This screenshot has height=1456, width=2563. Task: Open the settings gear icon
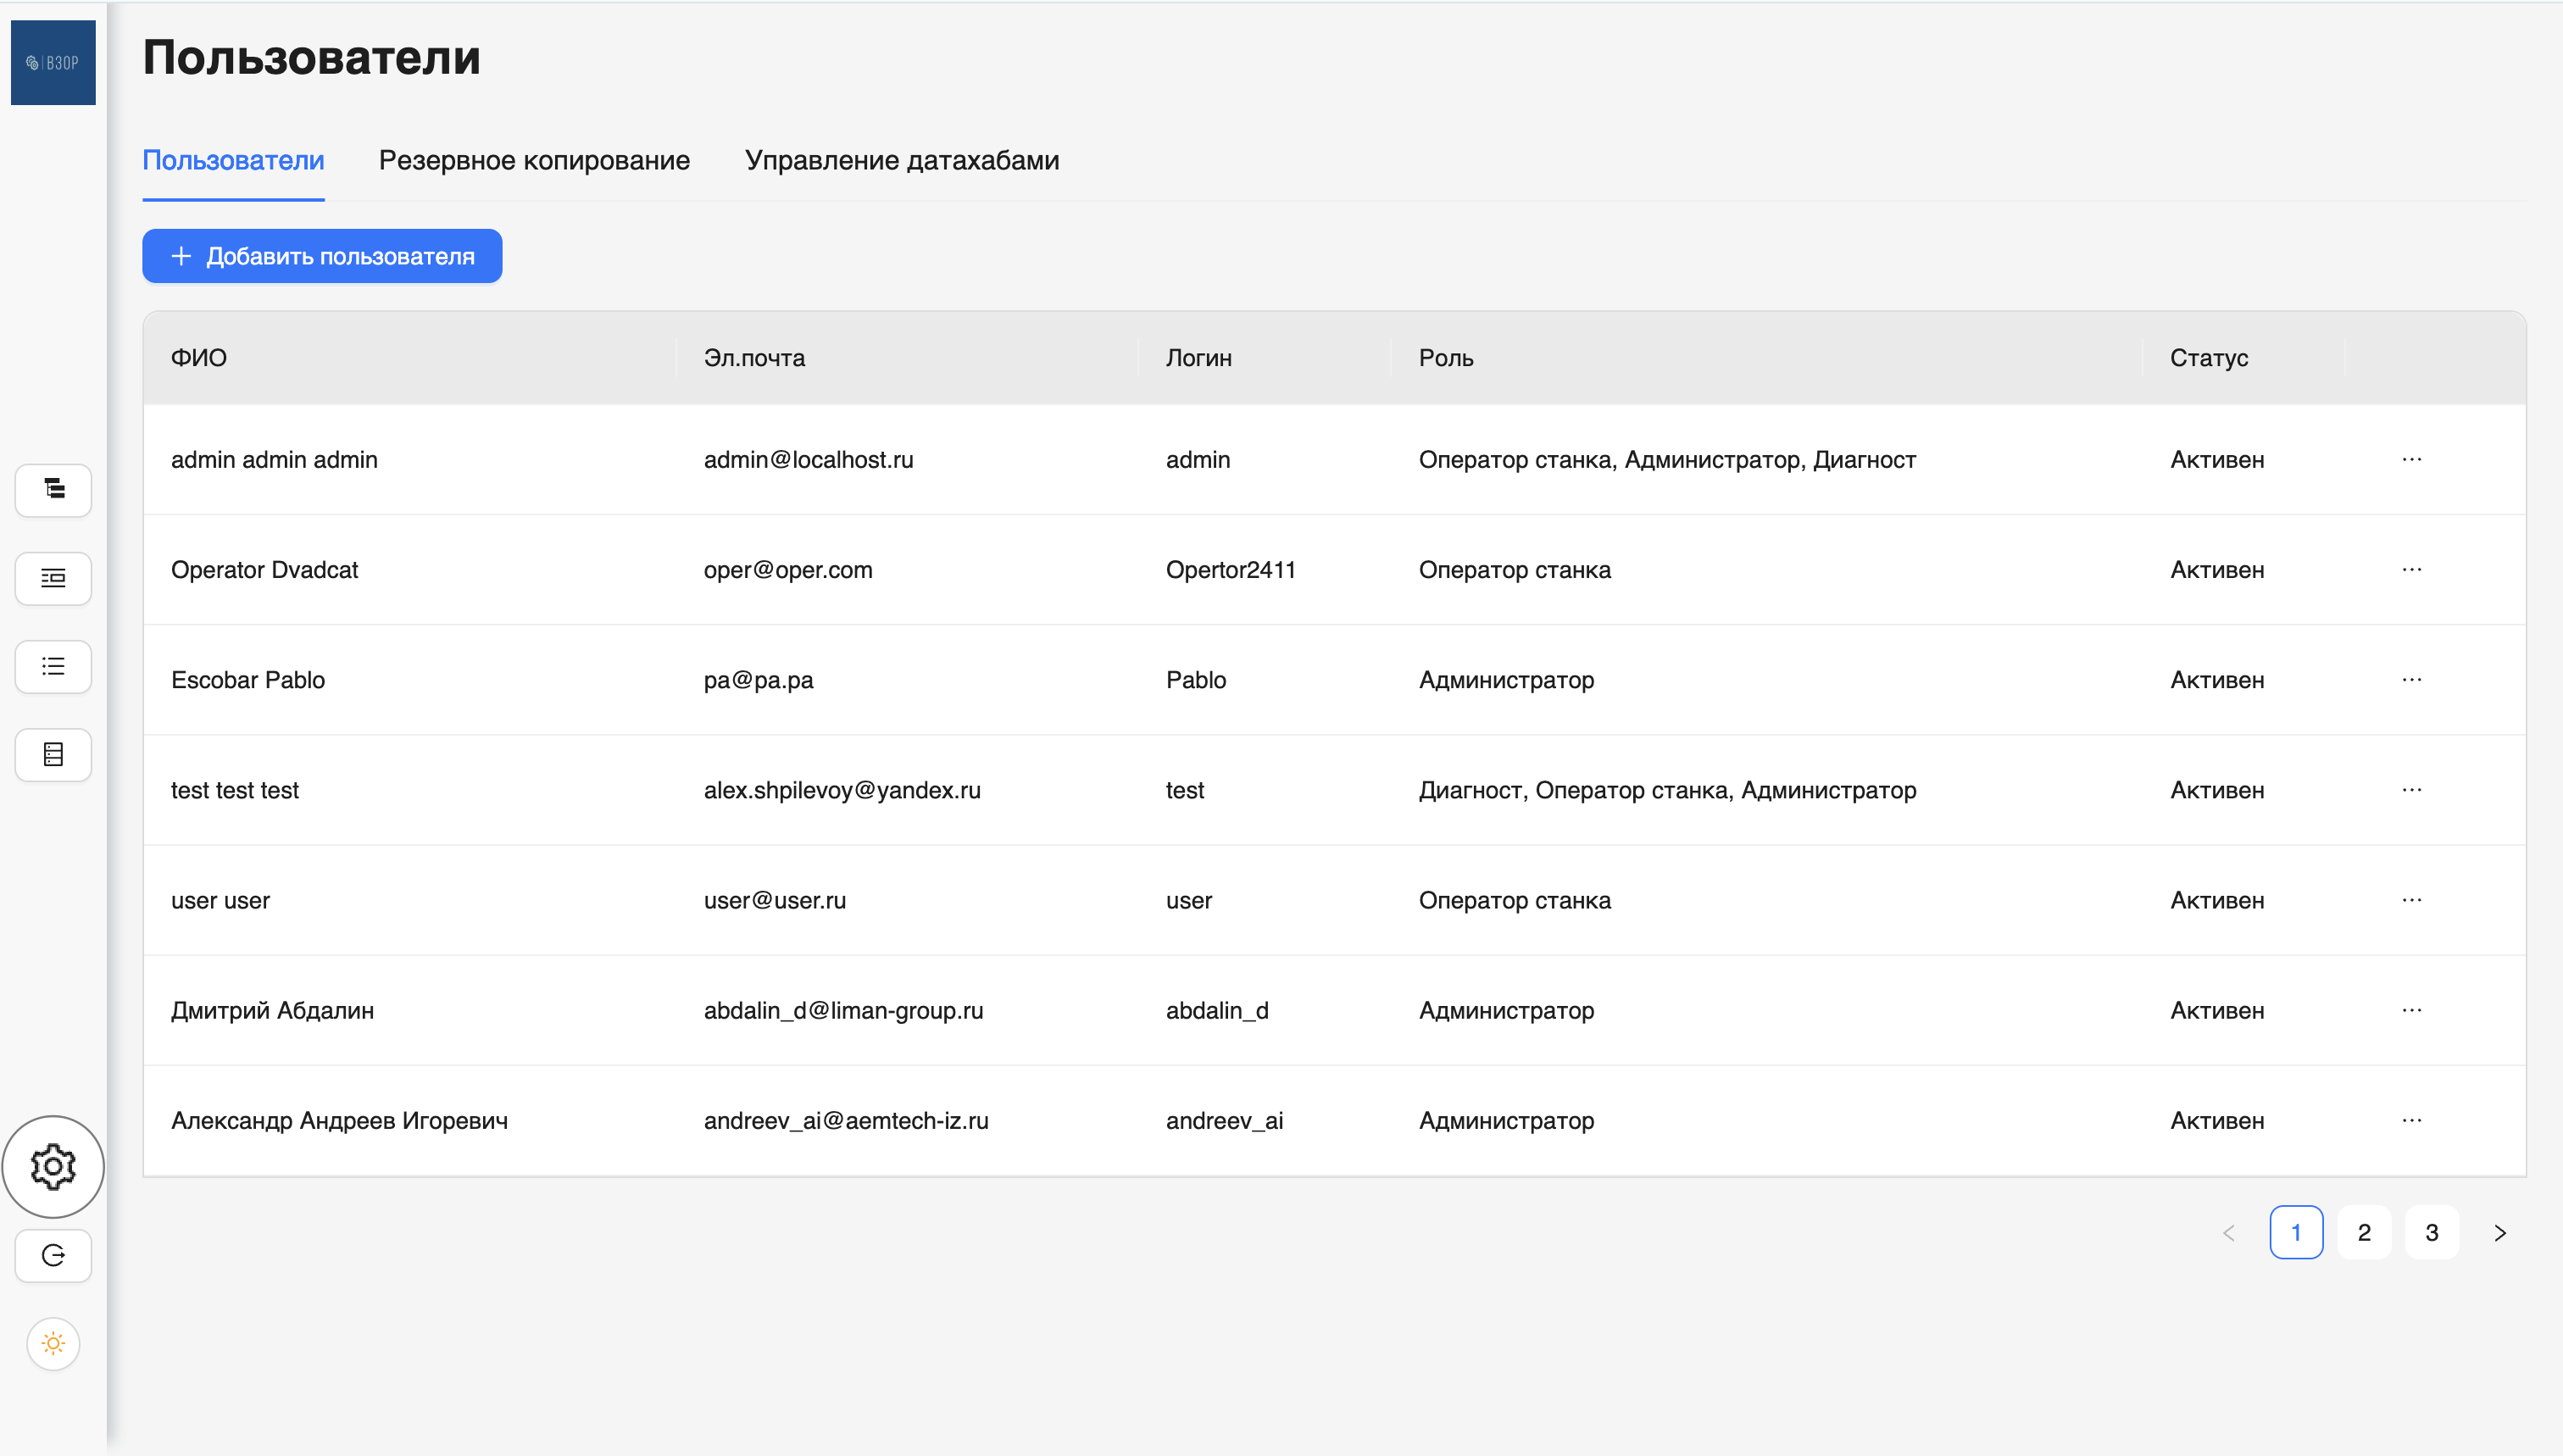coord(53,1166)
